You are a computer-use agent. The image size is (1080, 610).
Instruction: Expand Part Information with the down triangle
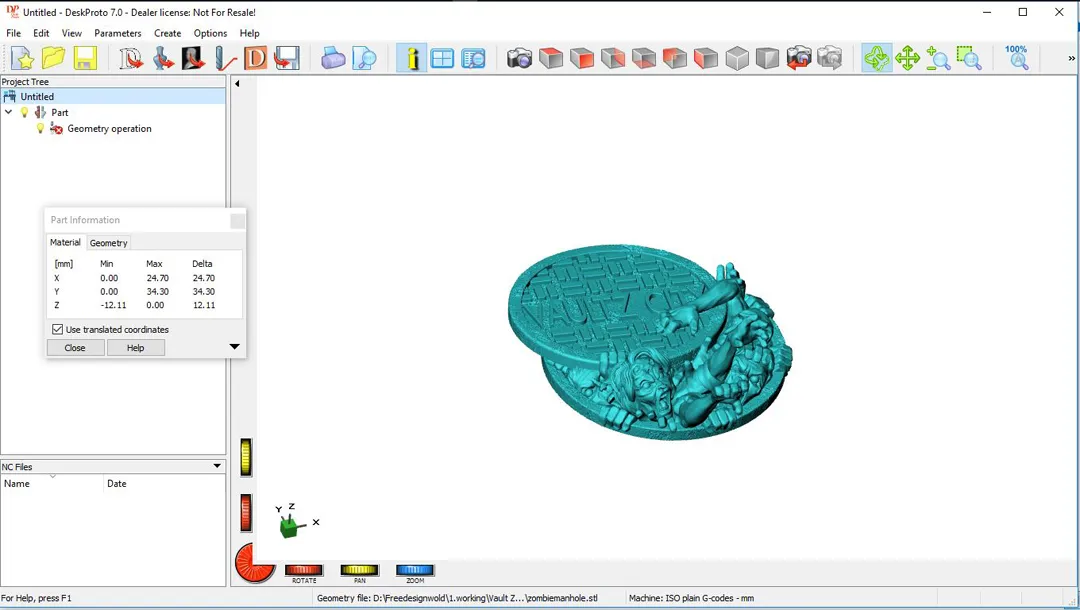pos(234,346)
